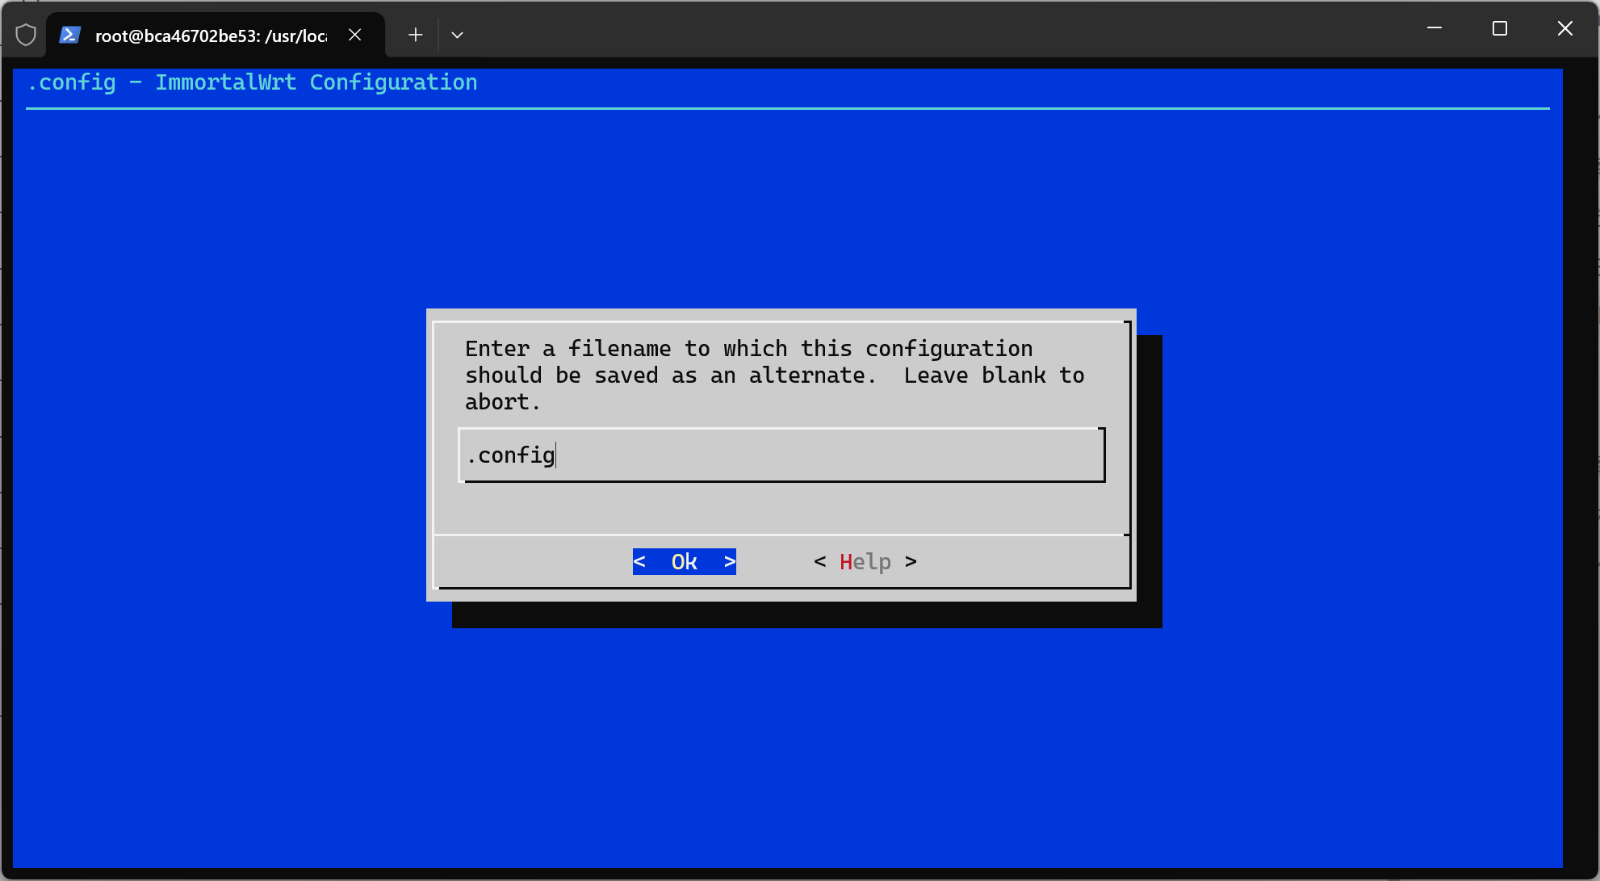Minimize the terminal window
Viewport: 1600px width, 881px height.
(x=1434, y=28)
